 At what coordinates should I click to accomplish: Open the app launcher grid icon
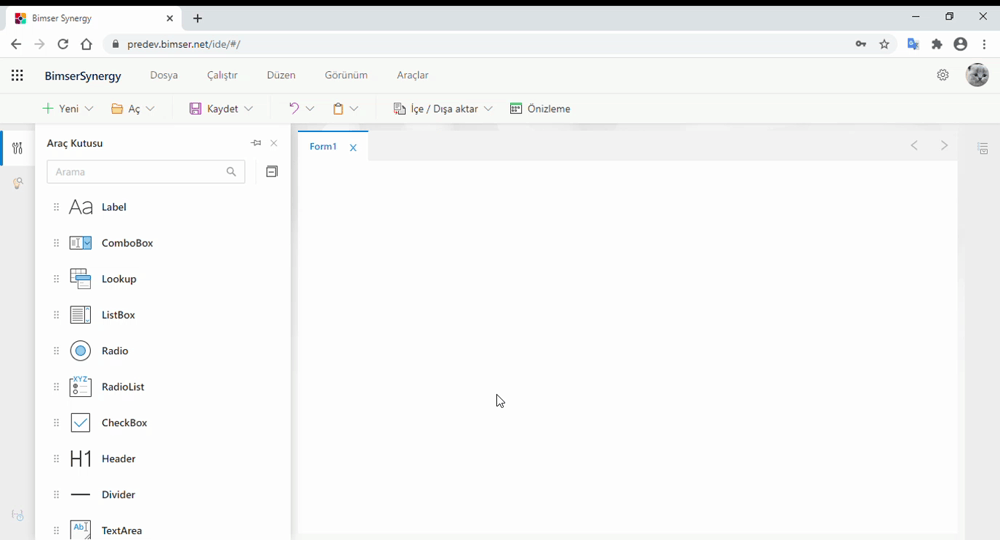17,75
